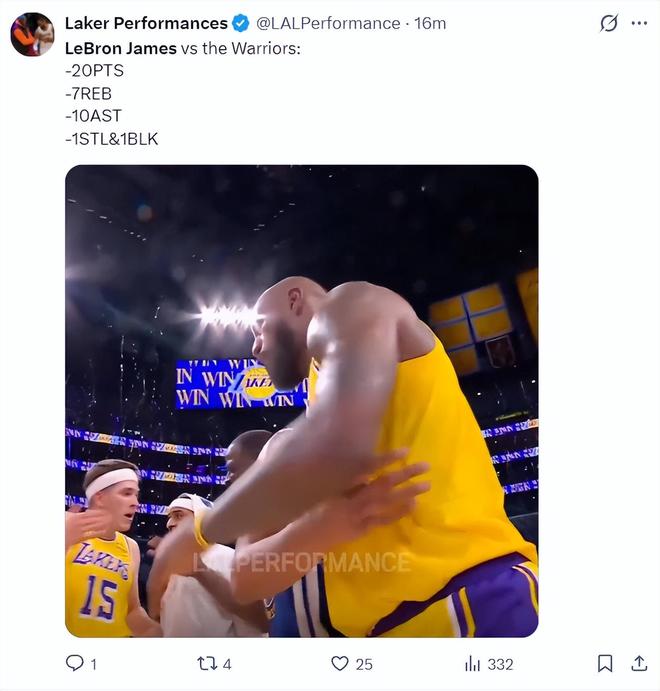Click the "-1STL&1BLK" line of the tweet
This screenshot has width=660, height=691.
[111, 139]
